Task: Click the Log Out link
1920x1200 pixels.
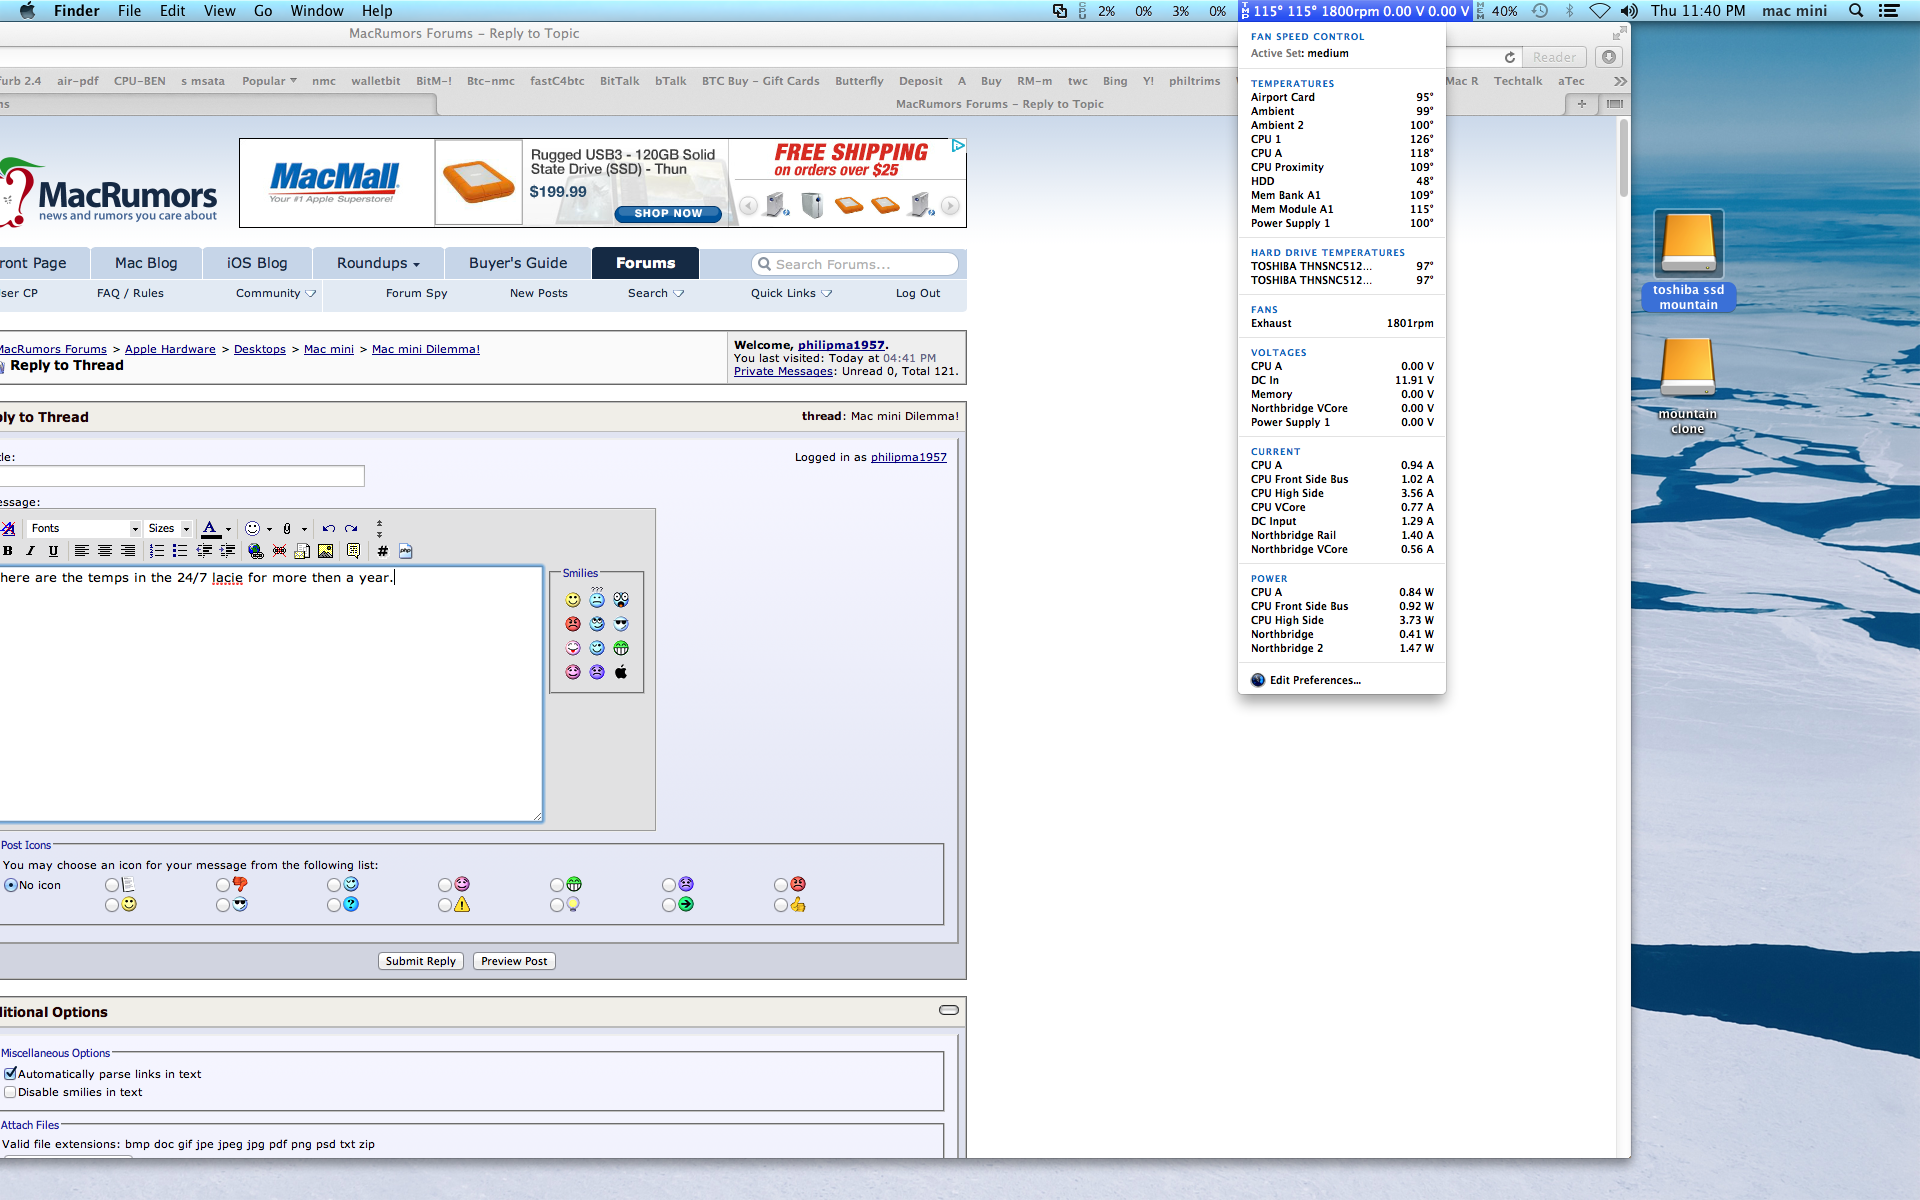Action: 918,293
